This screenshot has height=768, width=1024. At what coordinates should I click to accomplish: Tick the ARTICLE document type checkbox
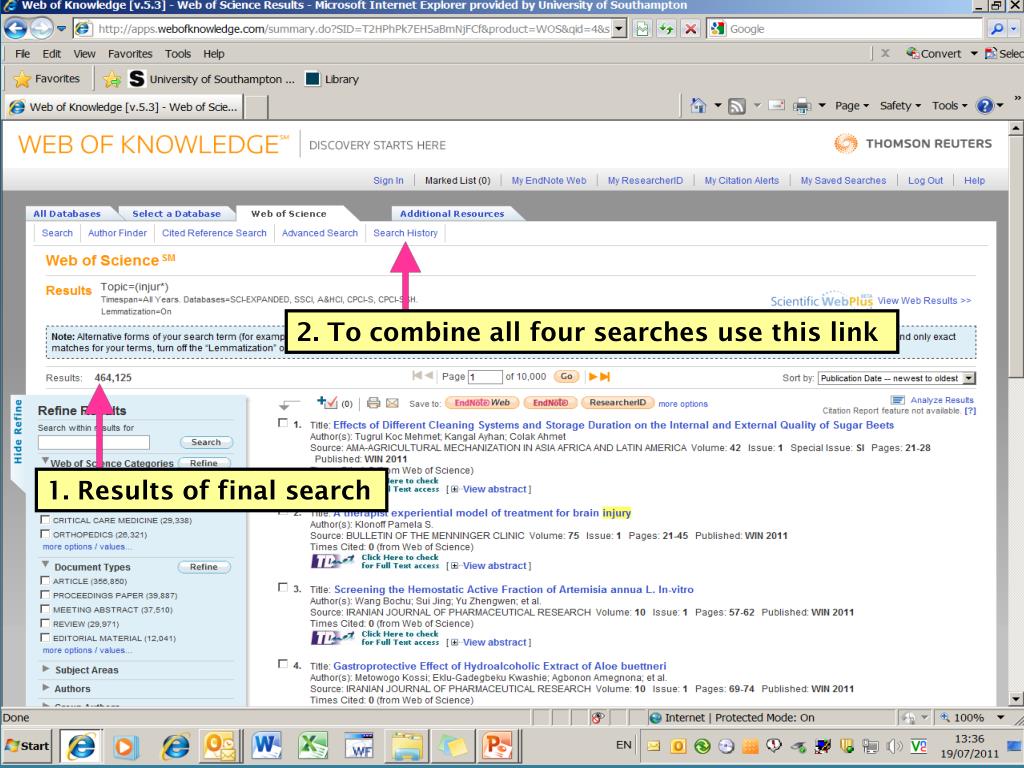(45, 581)
